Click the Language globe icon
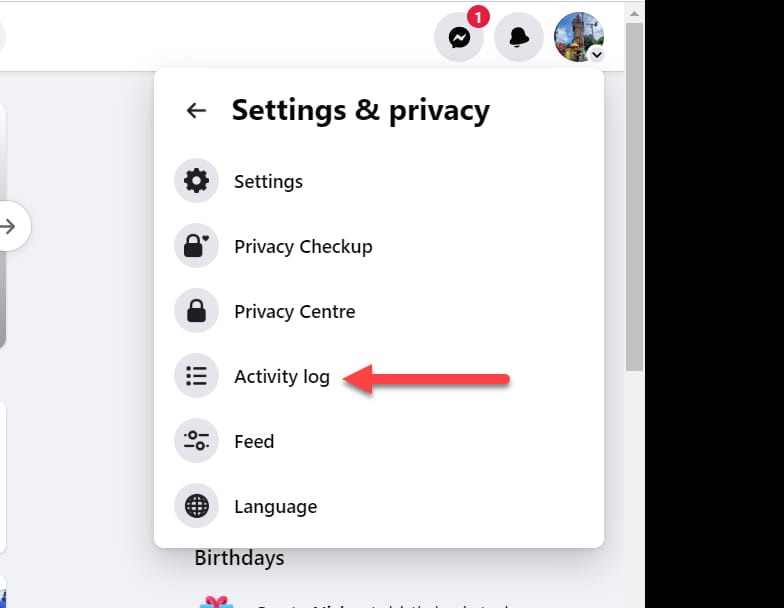The height and width of the screenshot is (608, 784). pyautogui.click(x=196, y=506)
